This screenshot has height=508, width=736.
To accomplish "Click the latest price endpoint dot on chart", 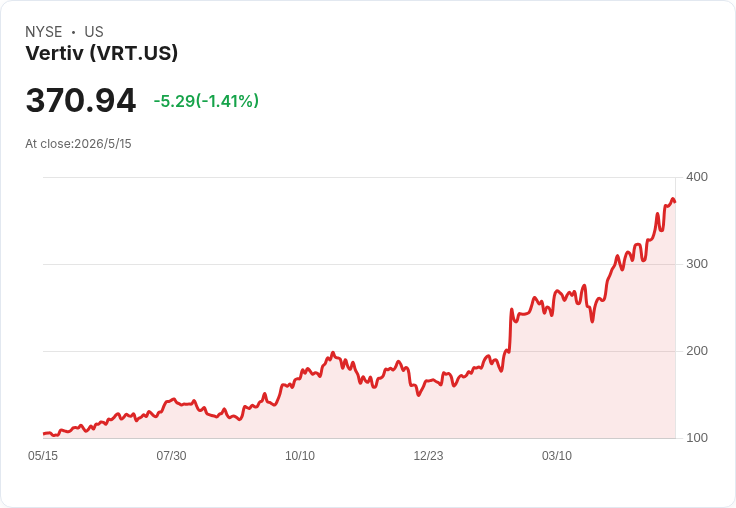I will tap(675, 202).
